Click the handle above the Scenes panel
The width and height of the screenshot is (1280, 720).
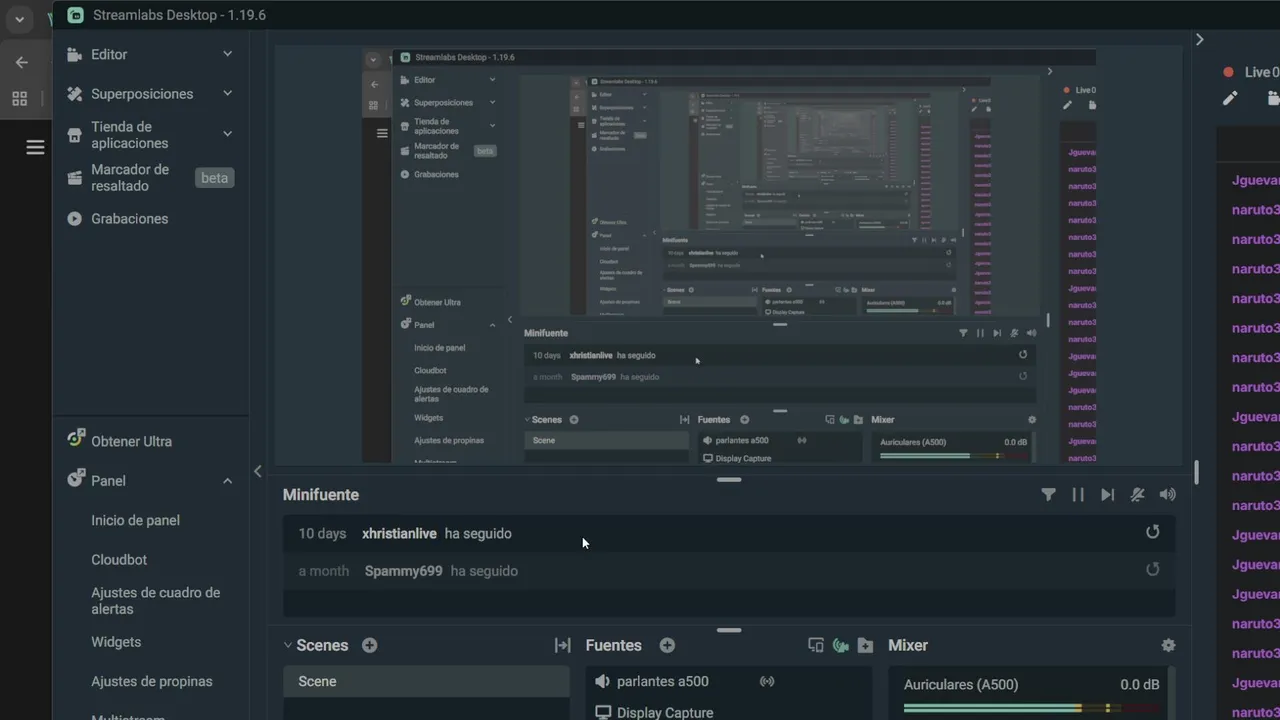point(729,630)
